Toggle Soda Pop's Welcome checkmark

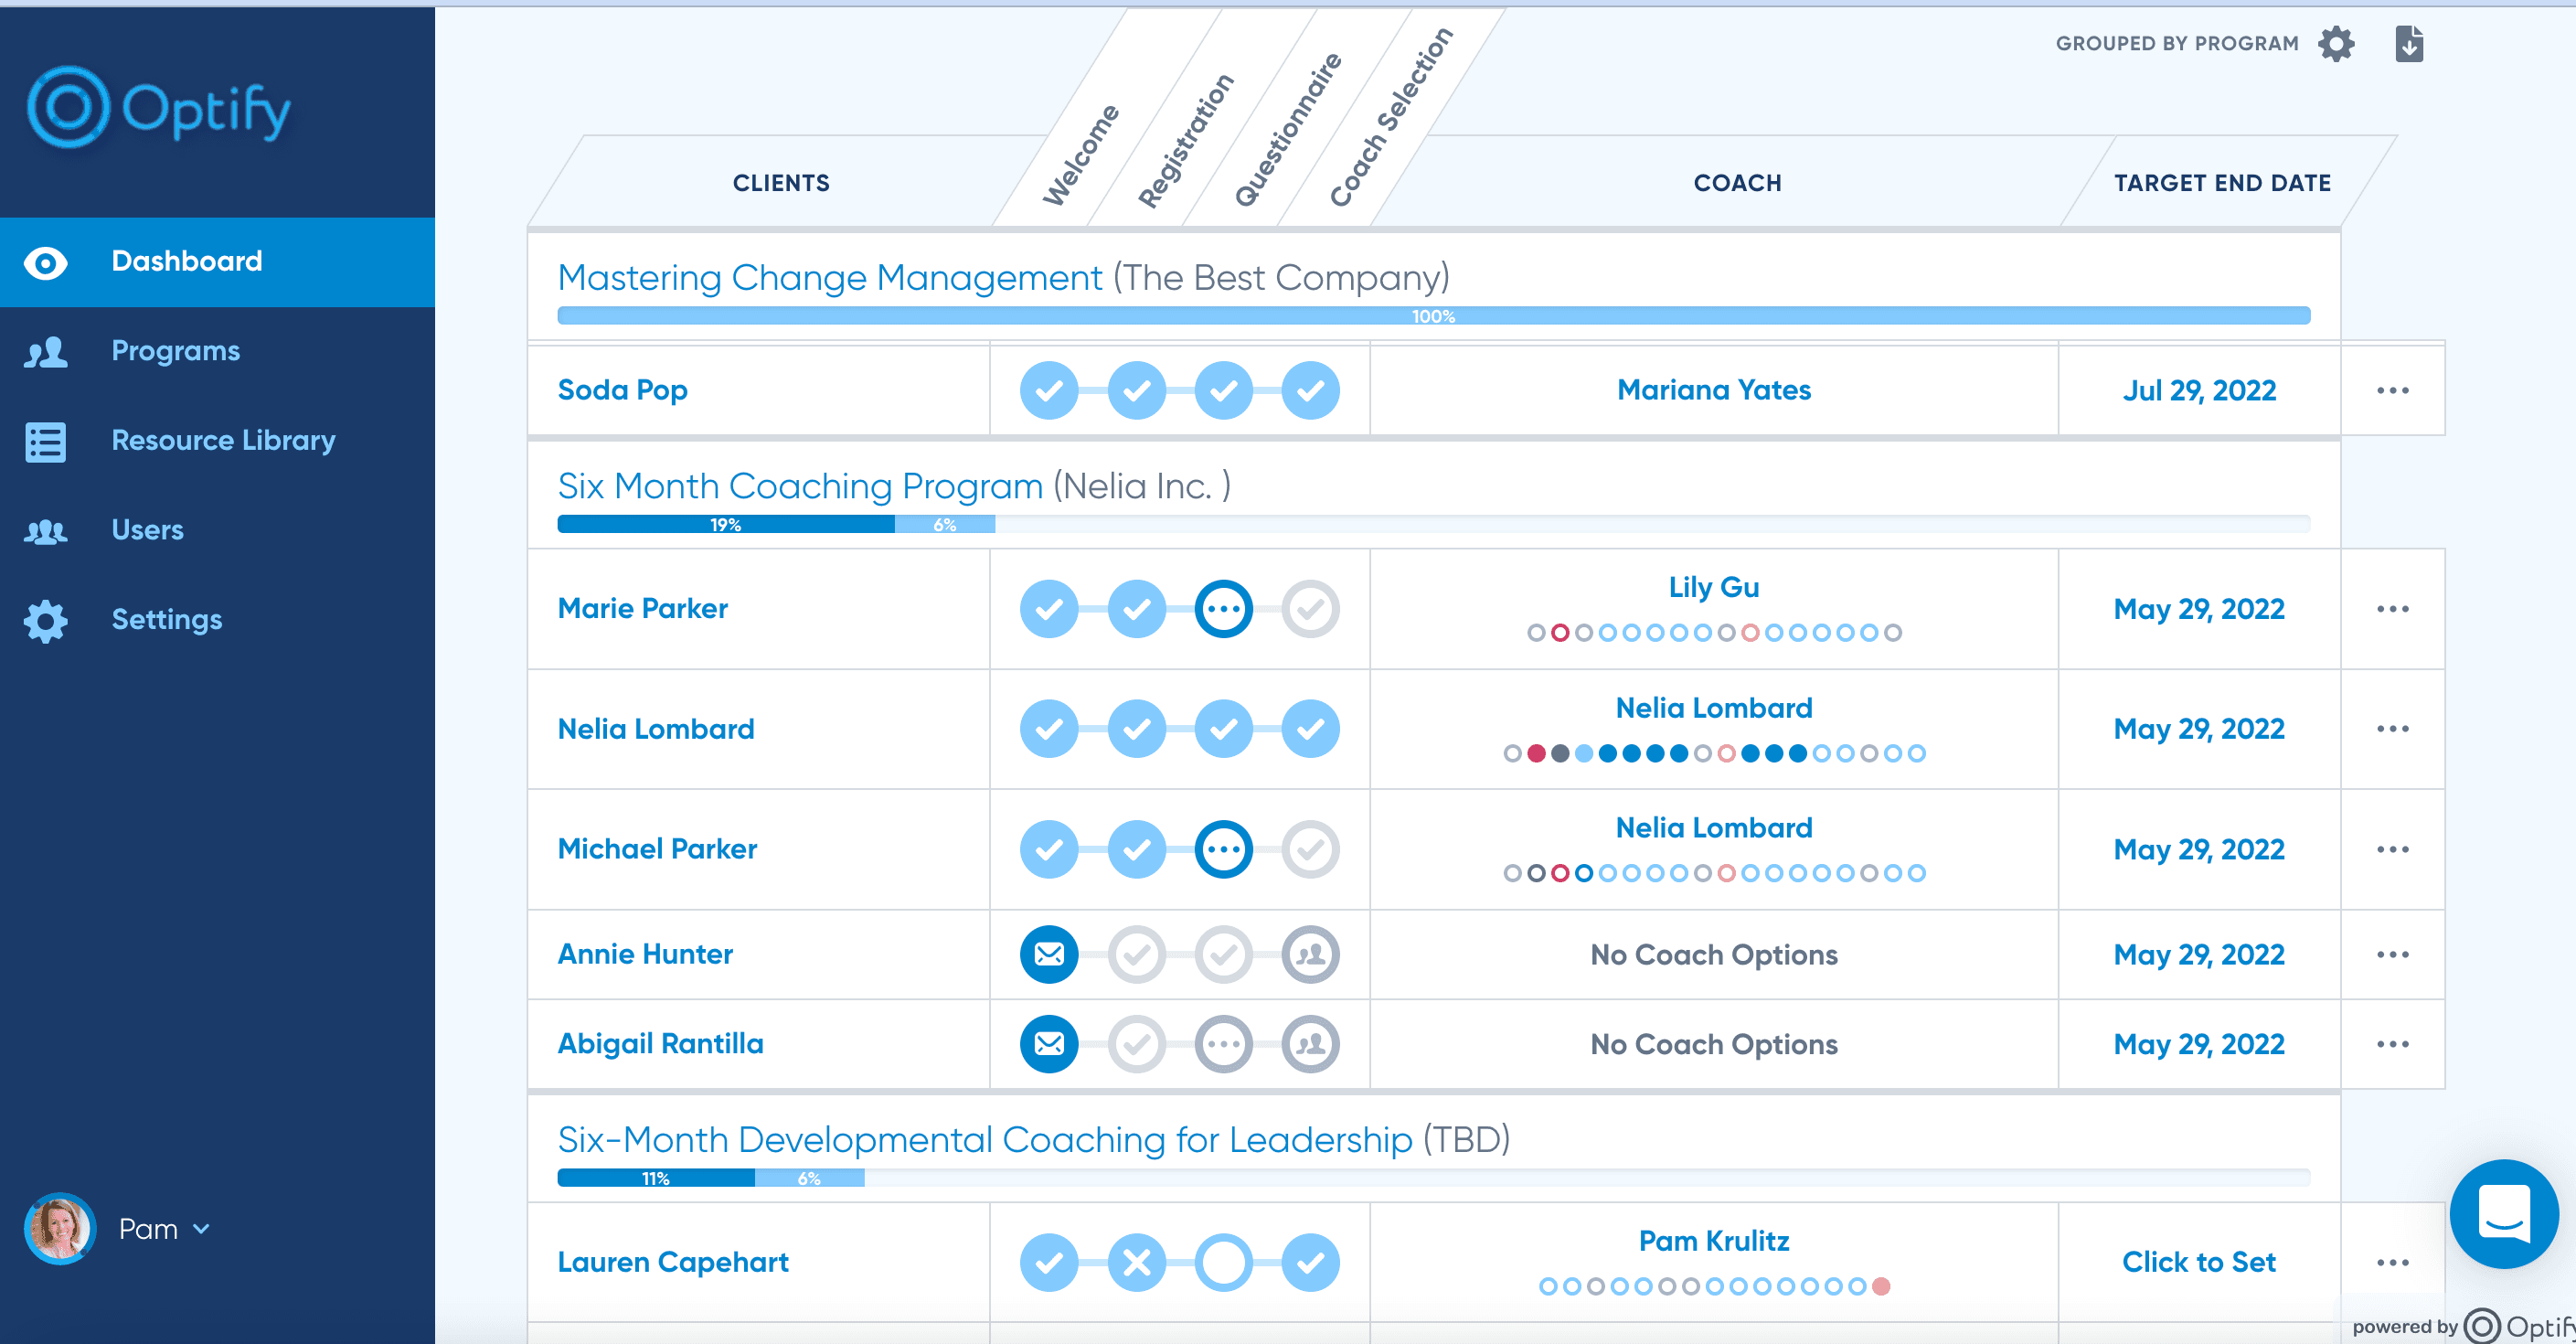point(1049,390)
